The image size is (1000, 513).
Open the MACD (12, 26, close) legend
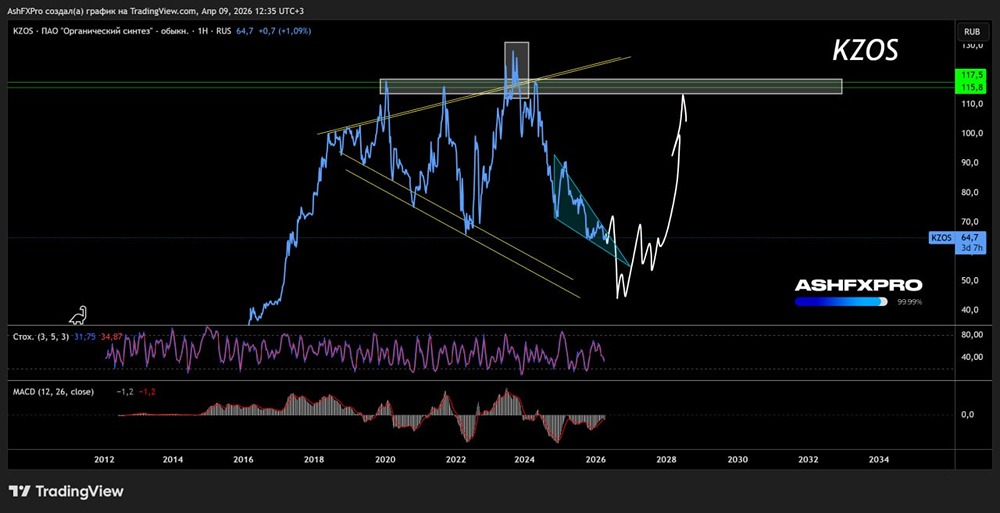point(54,392)
